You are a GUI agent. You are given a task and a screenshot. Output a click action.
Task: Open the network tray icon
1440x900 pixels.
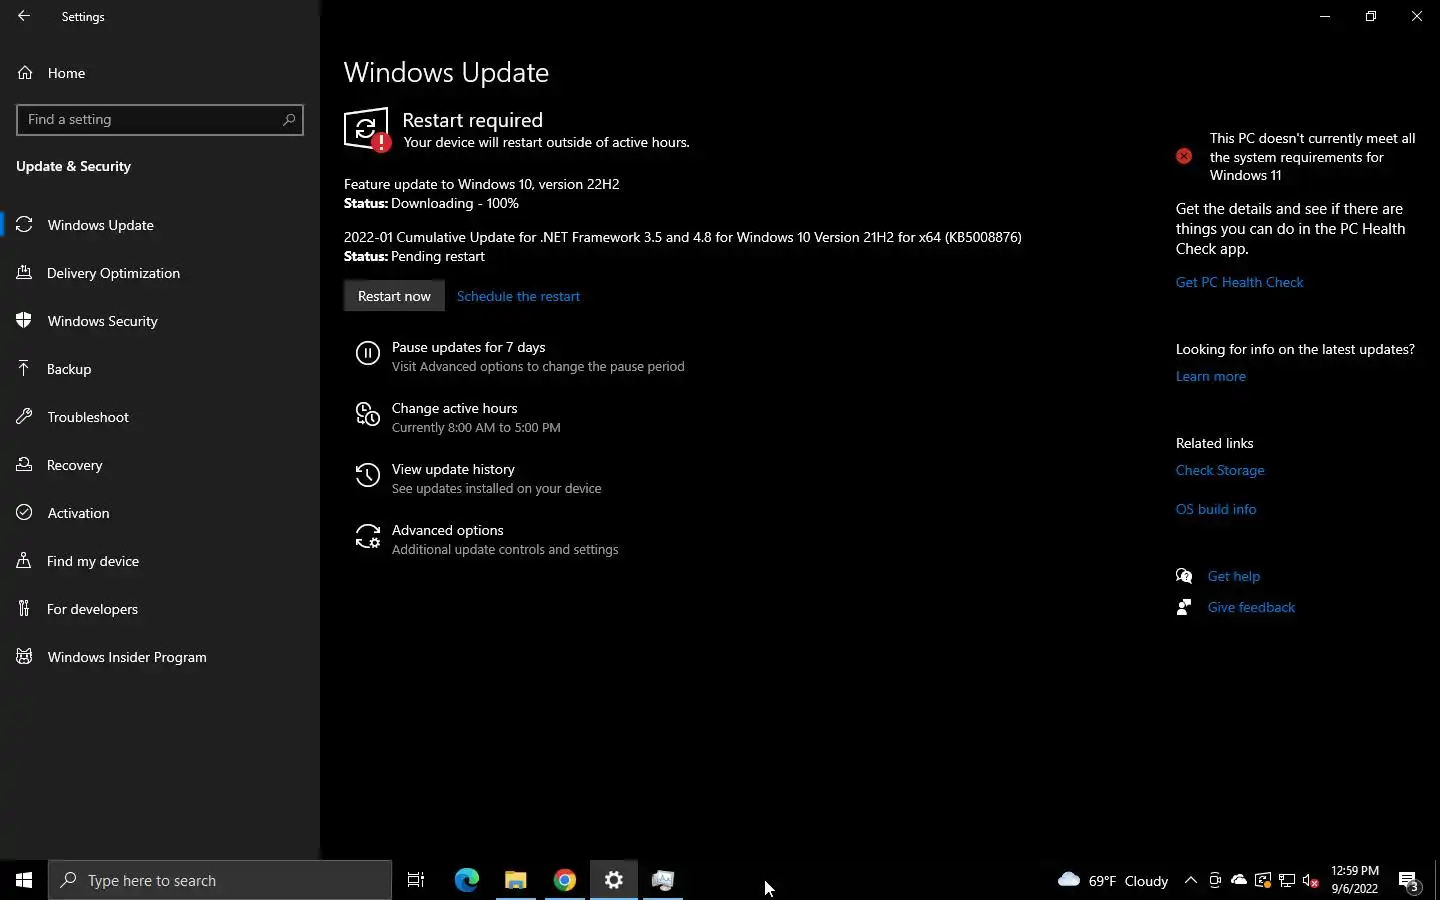1287,880
